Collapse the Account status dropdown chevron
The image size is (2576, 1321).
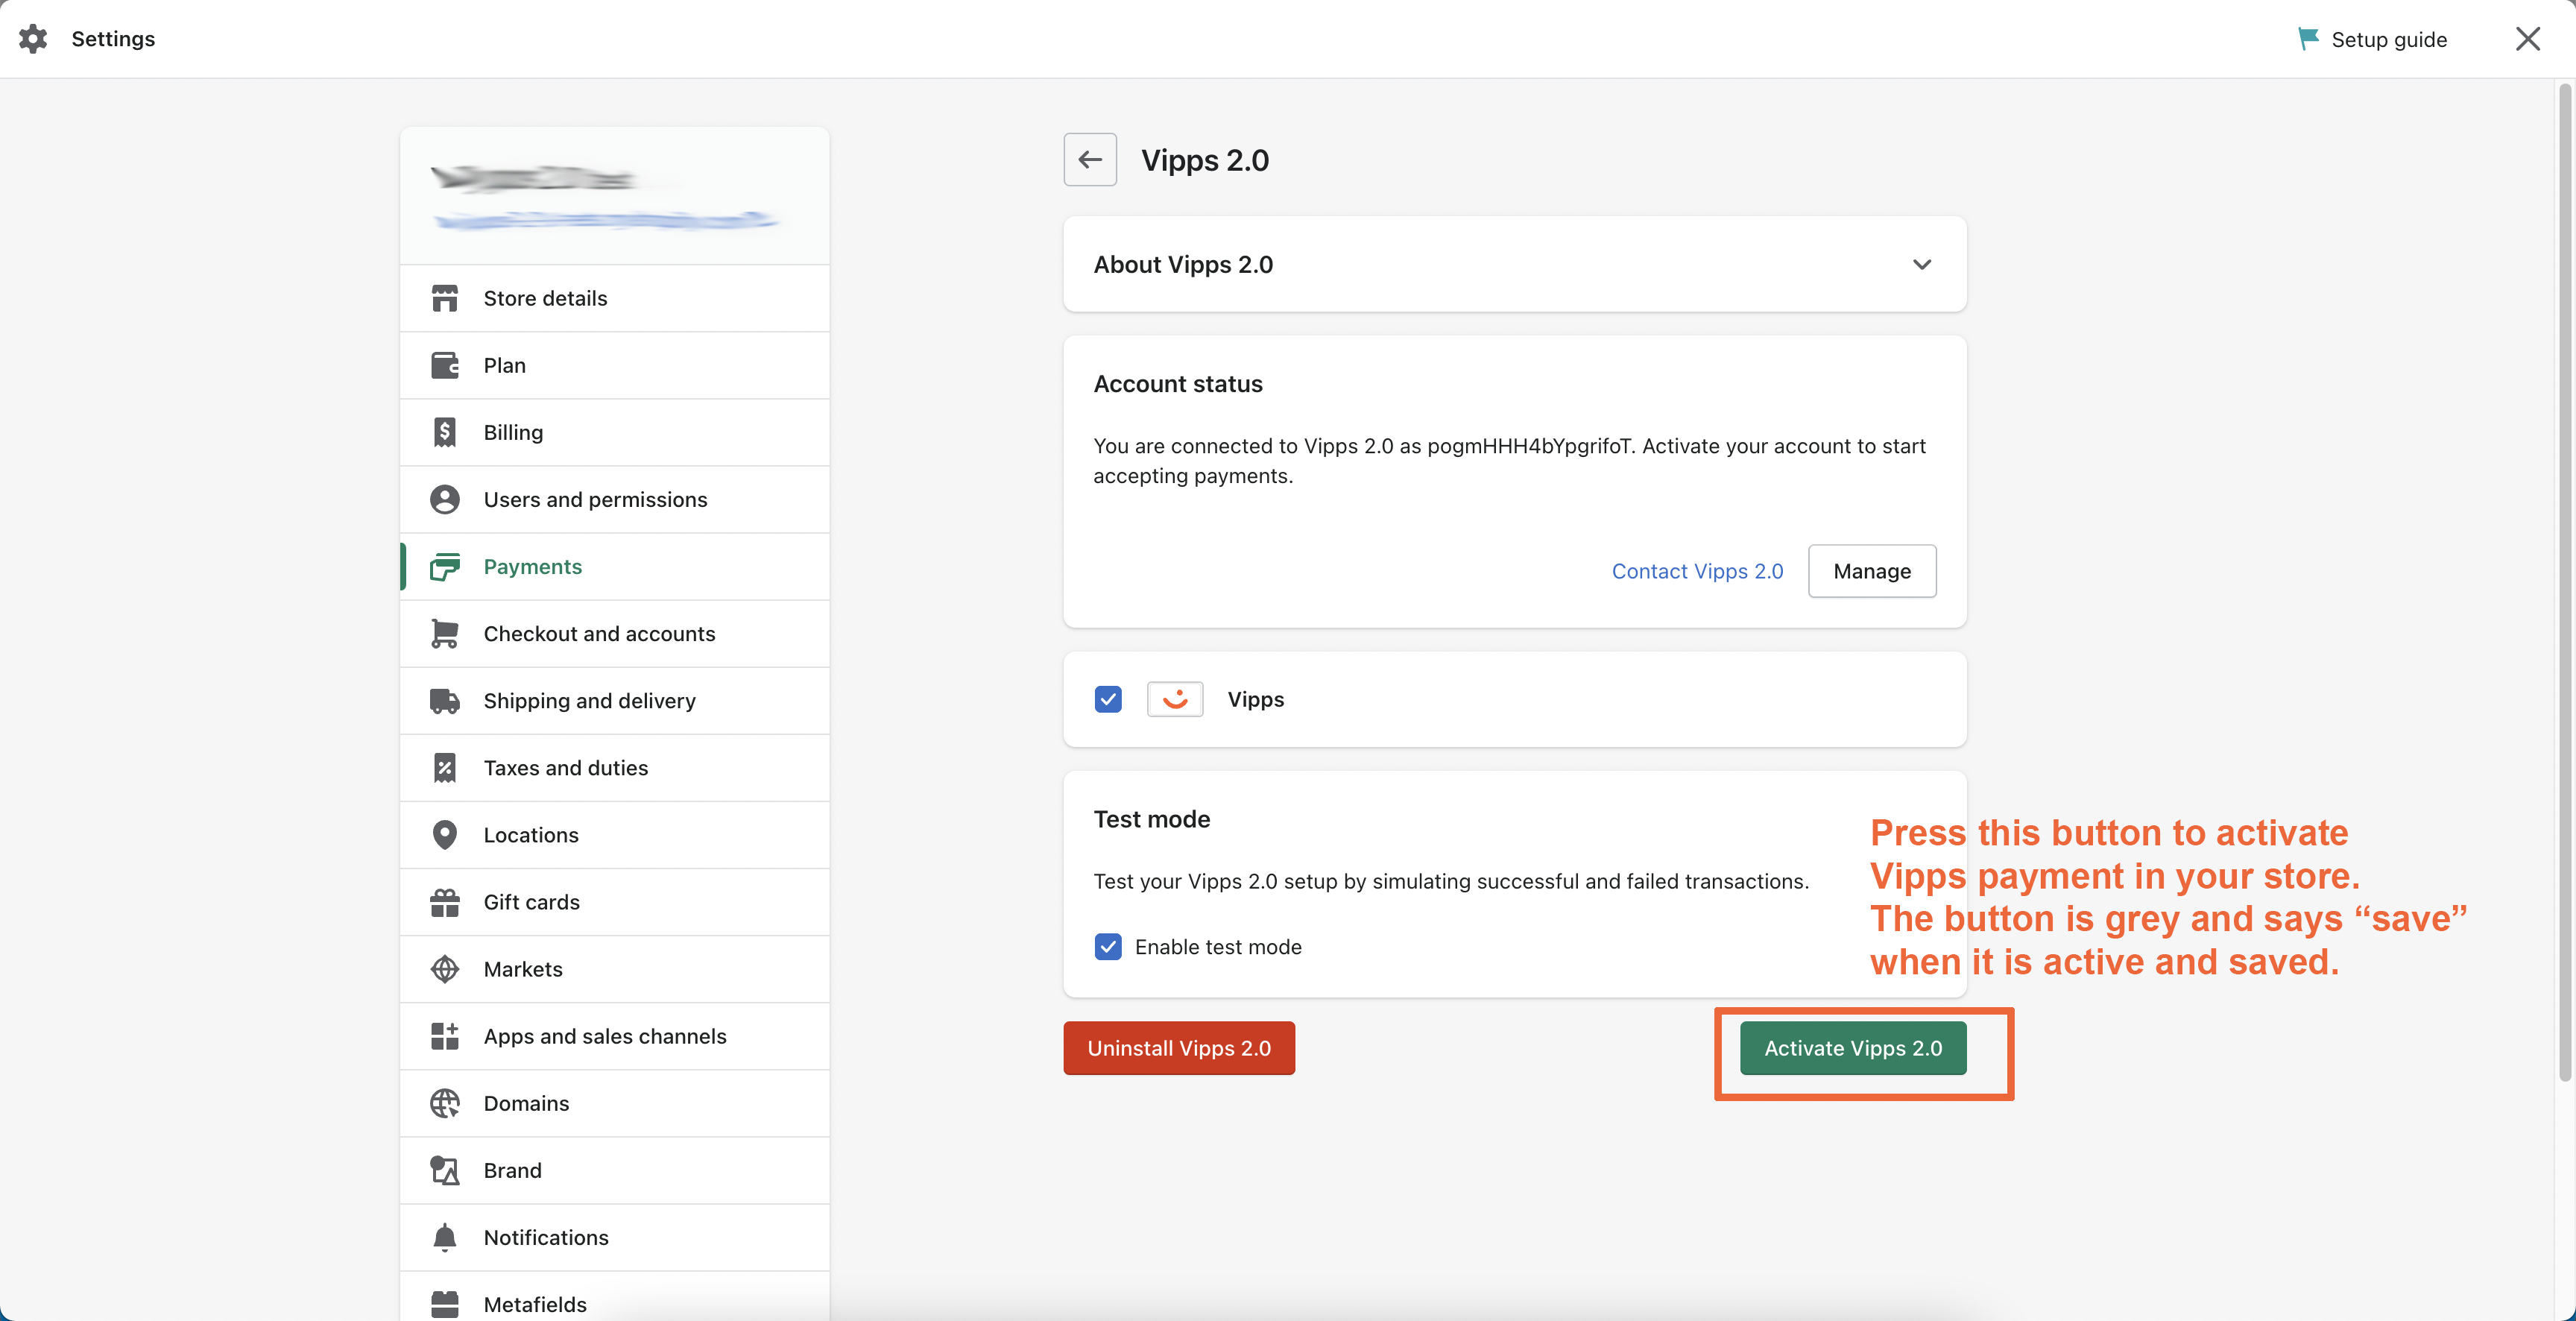point(1919,263)
